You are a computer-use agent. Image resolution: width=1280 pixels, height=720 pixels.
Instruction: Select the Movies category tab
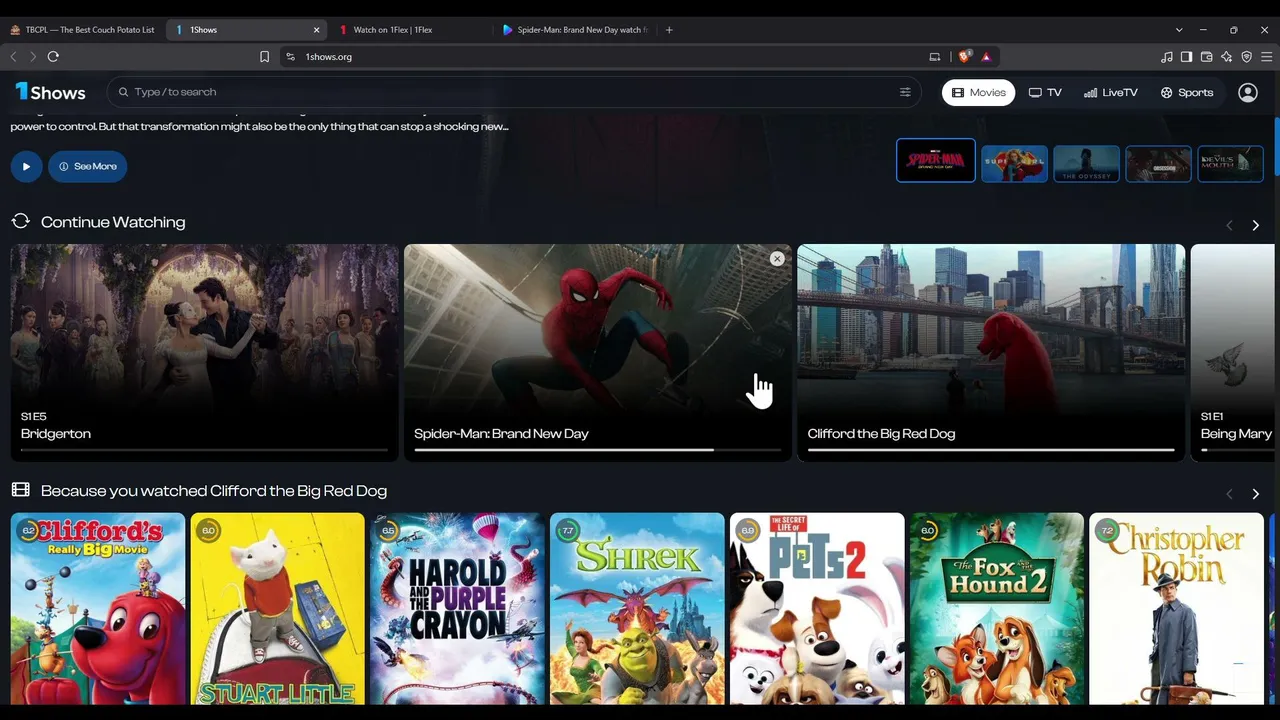click(x=979, y=93)
